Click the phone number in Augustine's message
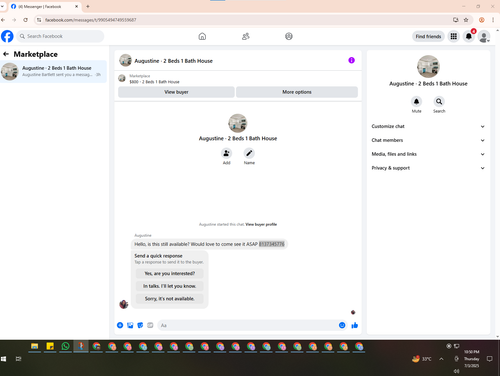The width and height of the screenshot is (500, 376). tap(272, 244)
